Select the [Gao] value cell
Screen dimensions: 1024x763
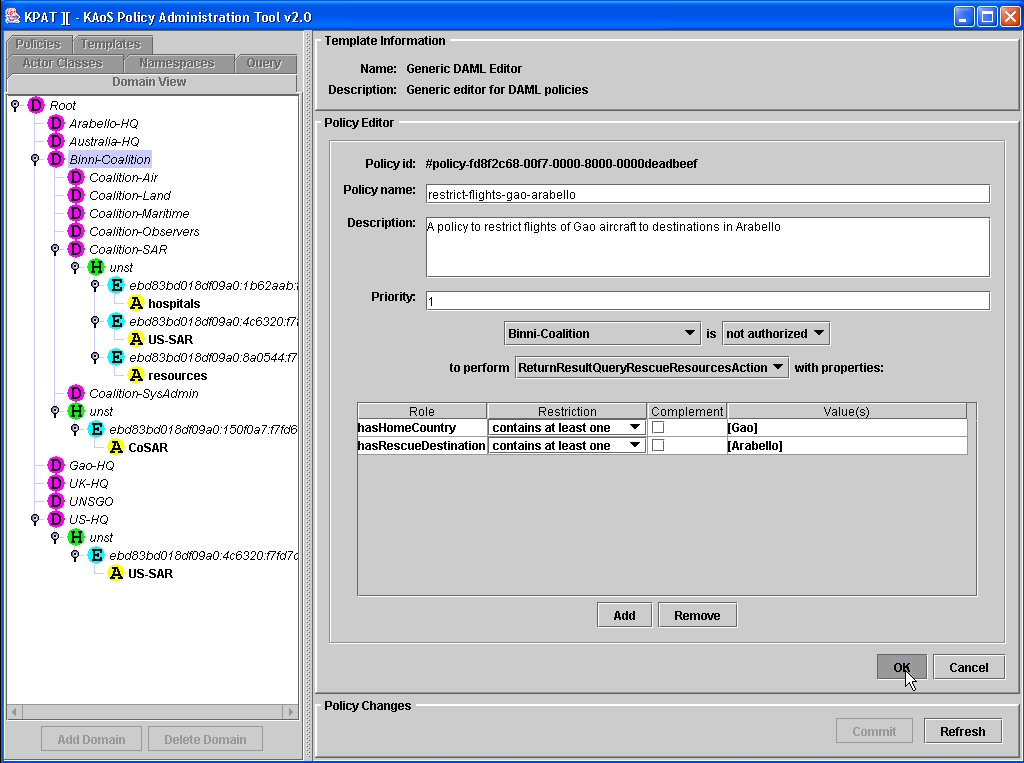846,427
